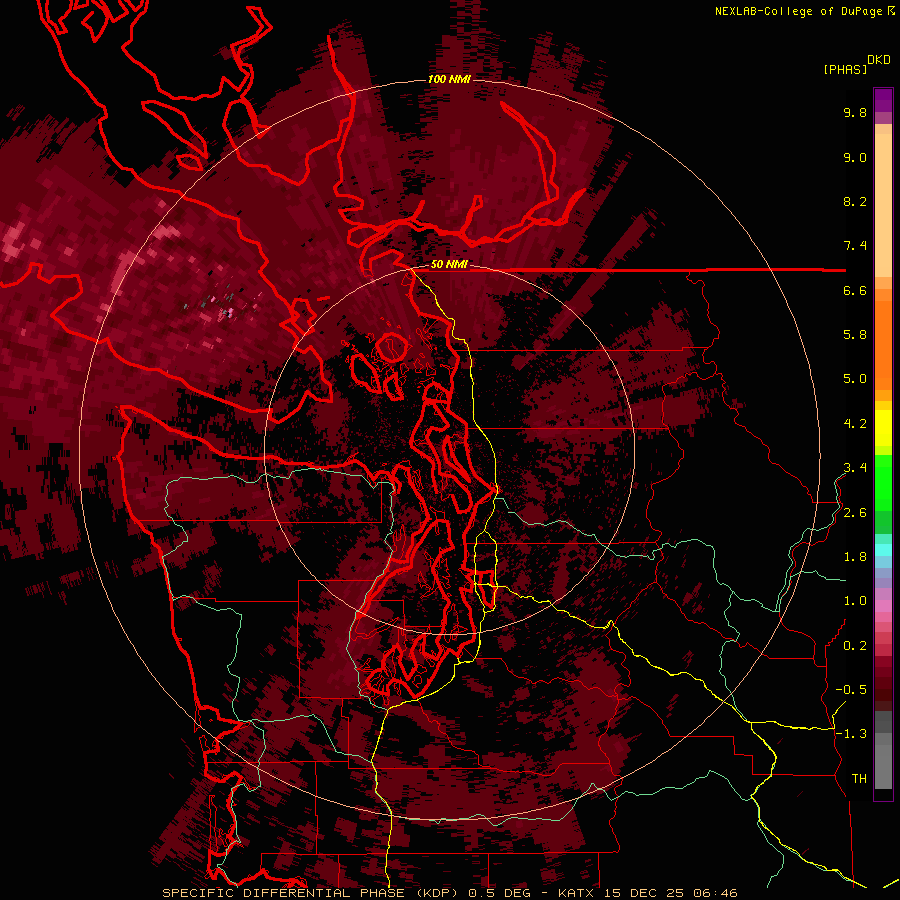Image resolution: width=900 pixels, height=900 pixels.
Task: Select the 2.6 scale value
Action: click(855, 513)
